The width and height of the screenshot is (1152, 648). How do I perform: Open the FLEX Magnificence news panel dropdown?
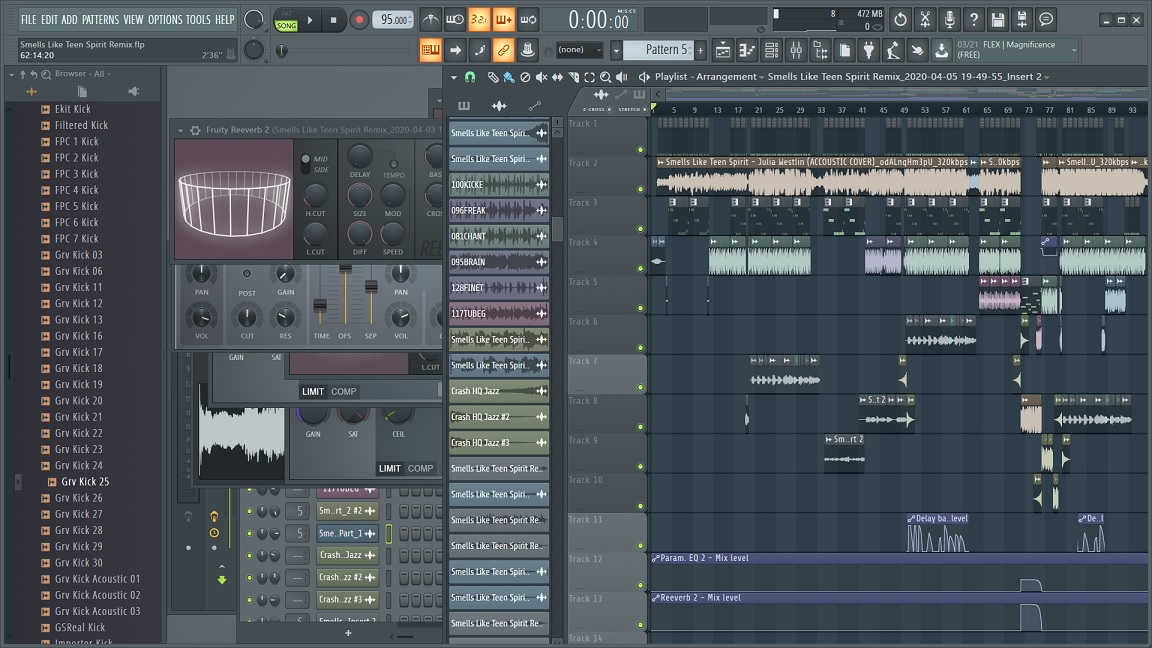pos(1074,50)
